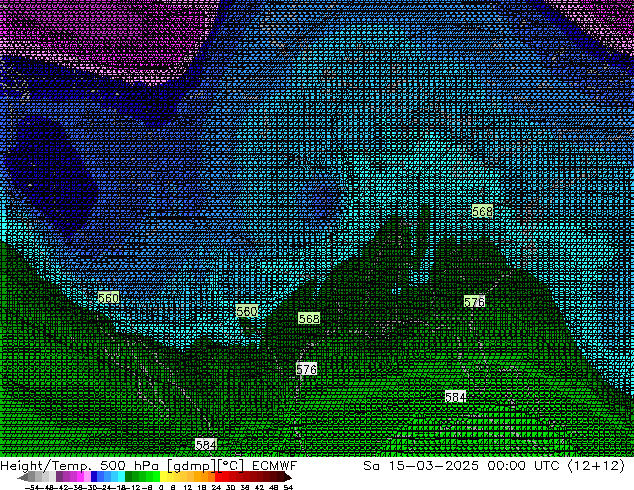Screen dimensions: 634x490
Task: Click the 560 contour label nearest the left edge
Action: coord(108,298)
